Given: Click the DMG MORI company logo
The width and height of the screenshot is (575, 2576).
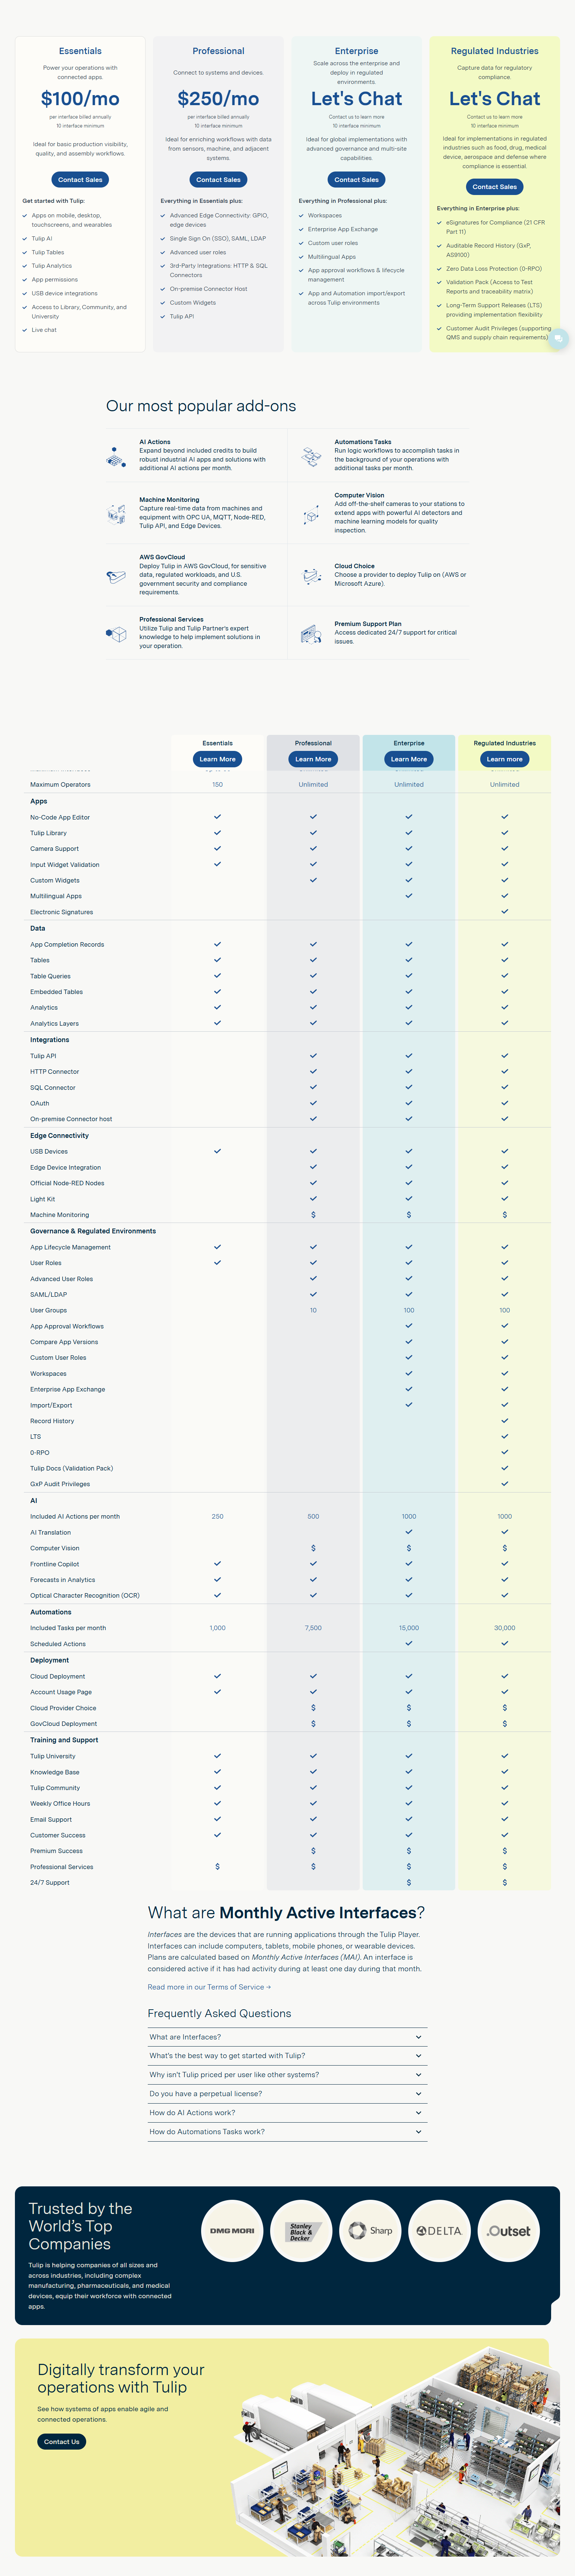Looking at the screenshot, I should 232,2231.
